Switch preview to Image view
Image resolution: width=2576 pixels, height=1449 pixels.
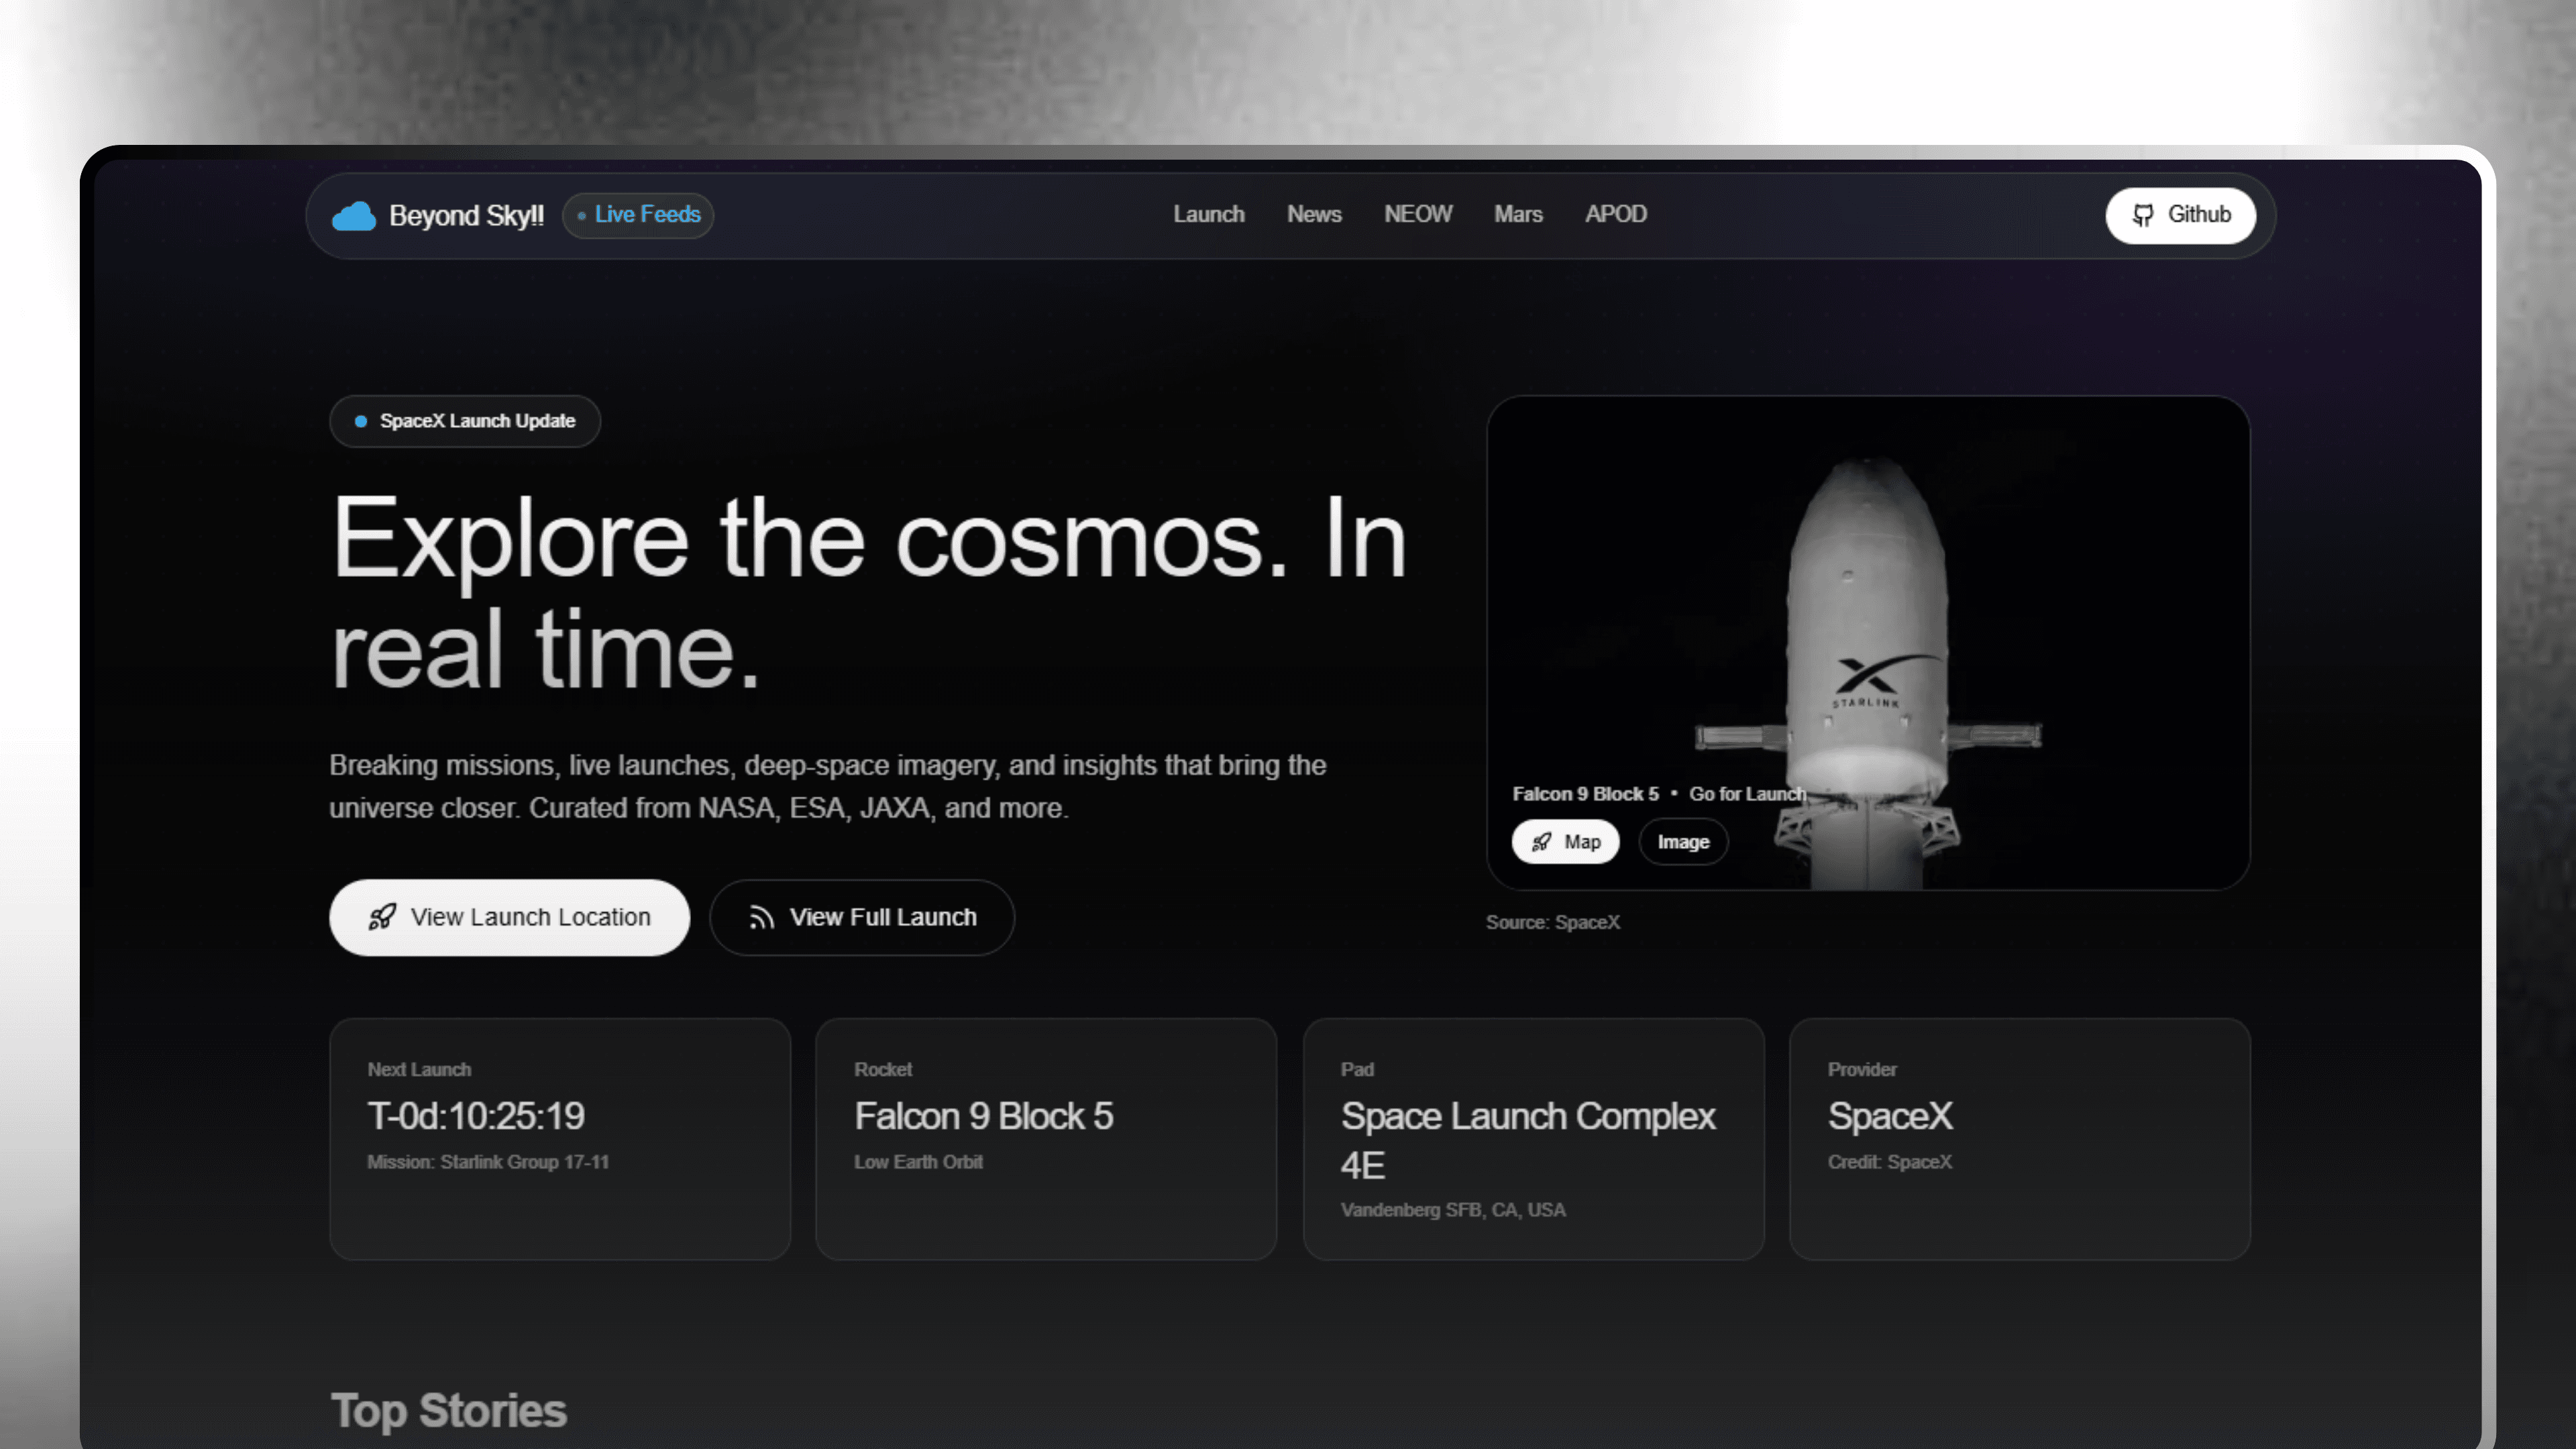pyautogui.click(x=1683, y=842)
